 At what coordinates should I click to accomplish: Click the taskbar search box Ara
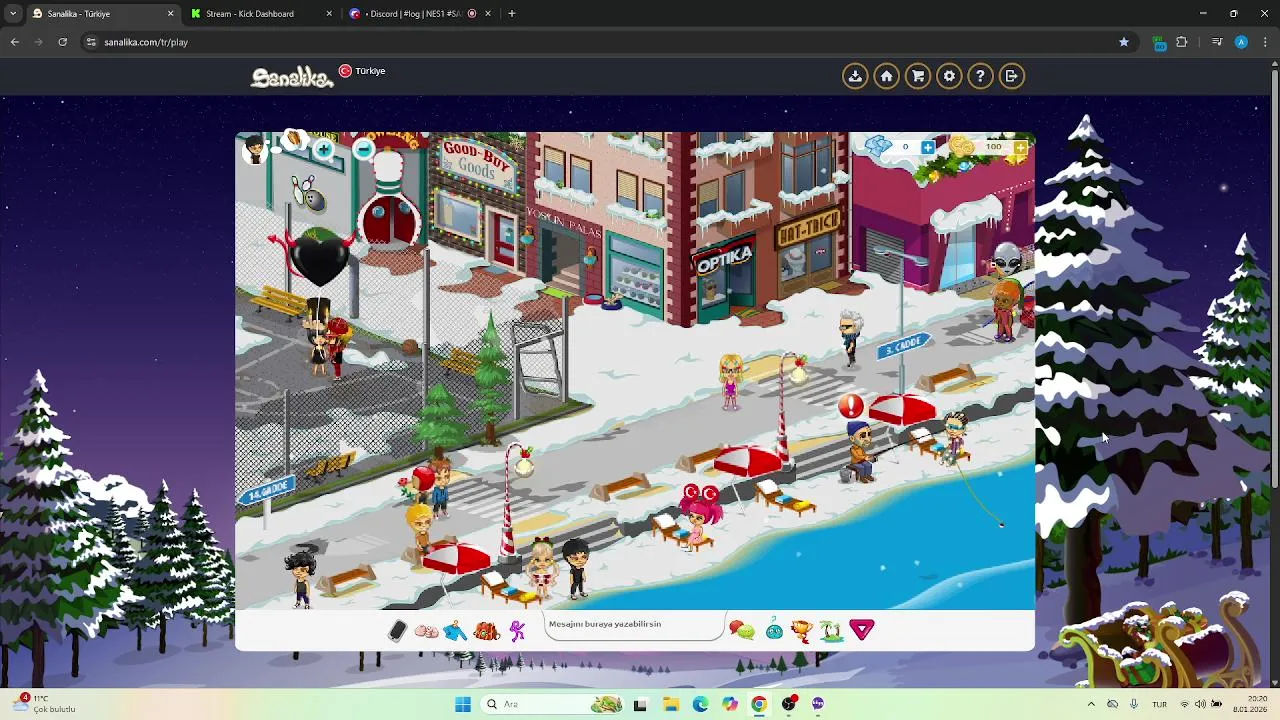click(x=553, y=704)
